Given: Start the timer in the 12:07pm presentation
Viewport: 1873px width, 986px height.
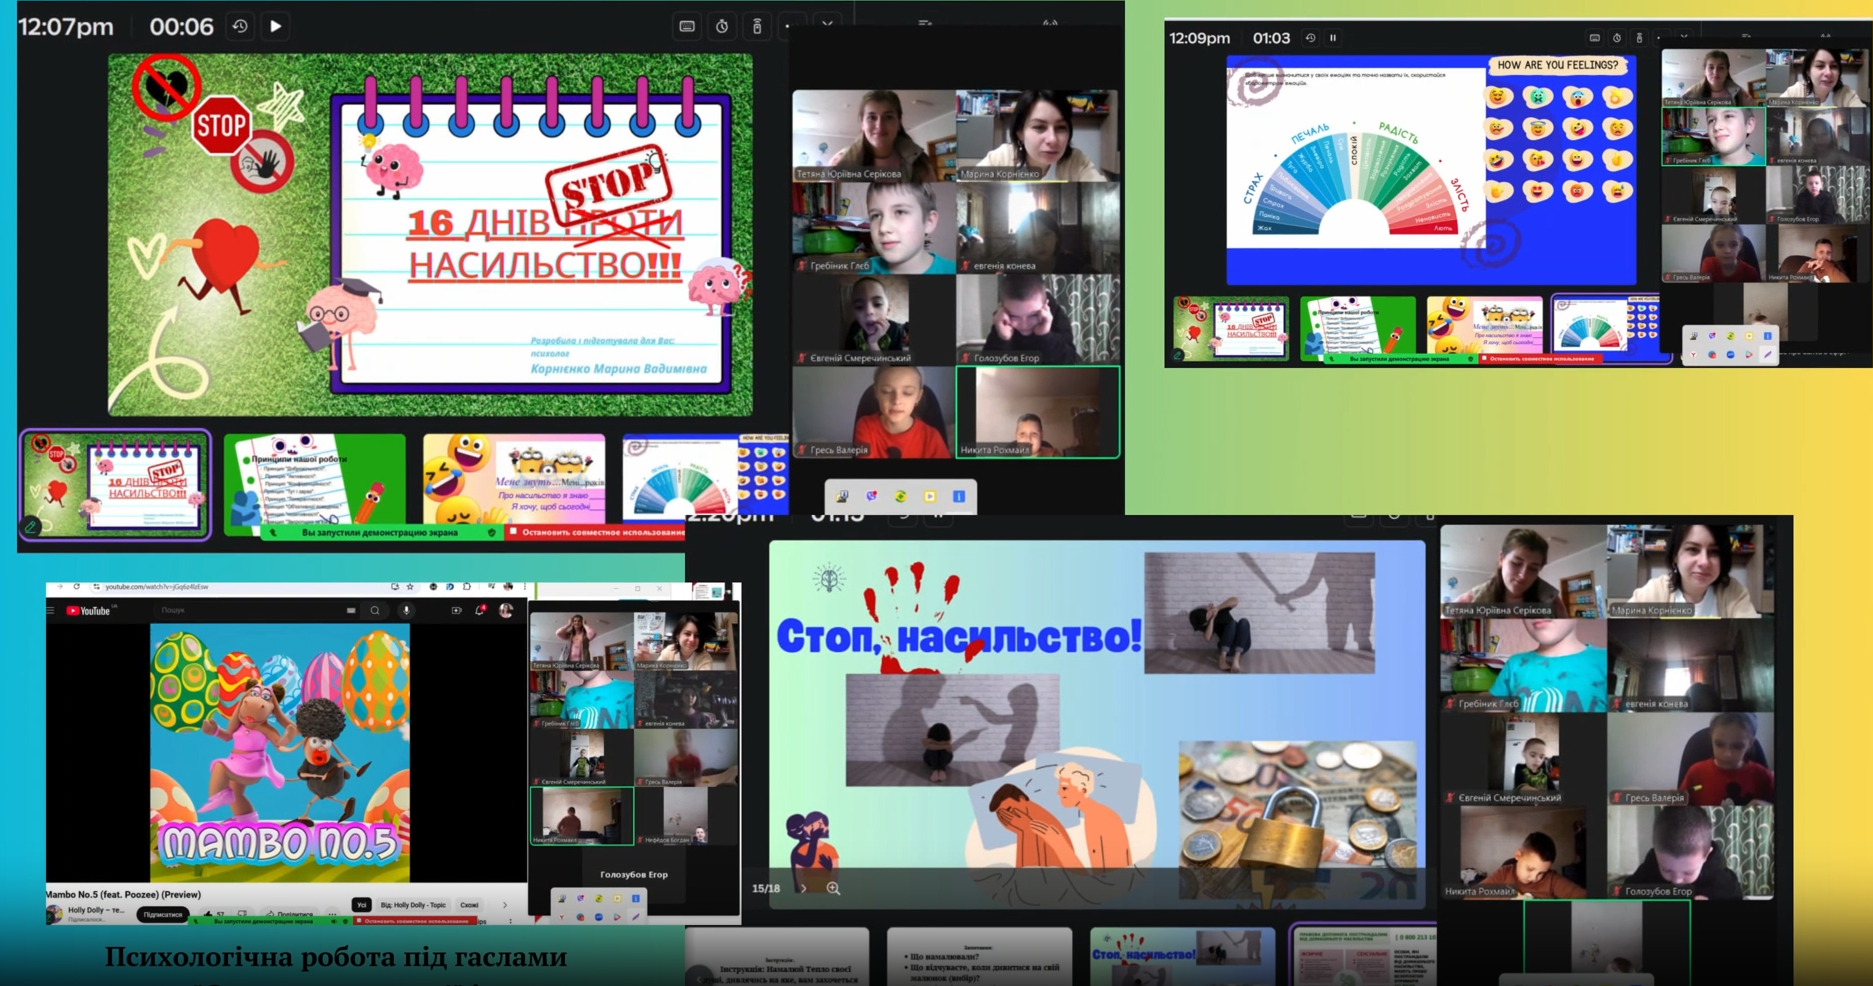Looking at the screenshot, I should (276, 26).
